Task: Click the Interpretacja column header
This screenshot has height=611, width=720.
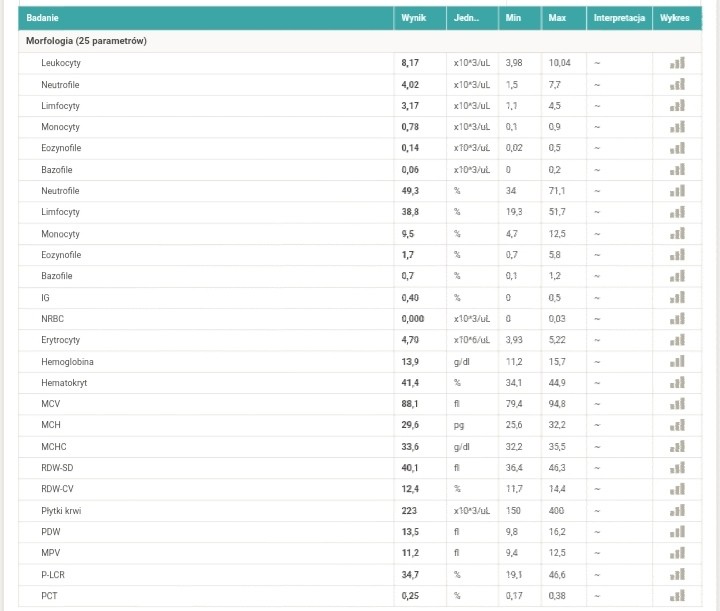Action: [619, 18]
